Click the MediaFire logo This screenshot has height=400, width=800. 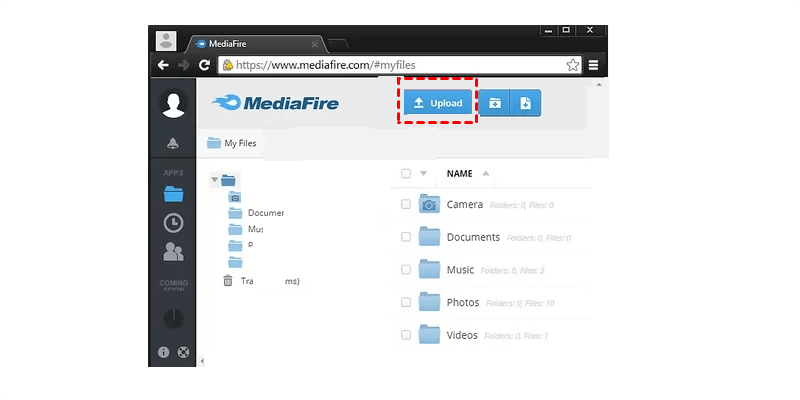click(x=275, y=103)
